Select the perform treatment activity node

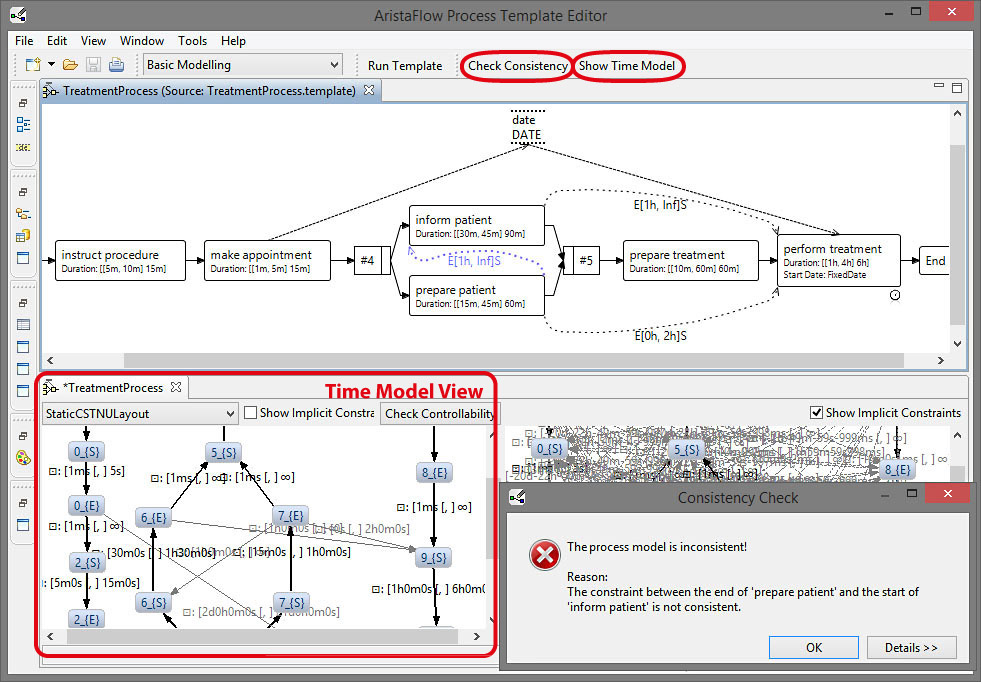pos(839,260)
